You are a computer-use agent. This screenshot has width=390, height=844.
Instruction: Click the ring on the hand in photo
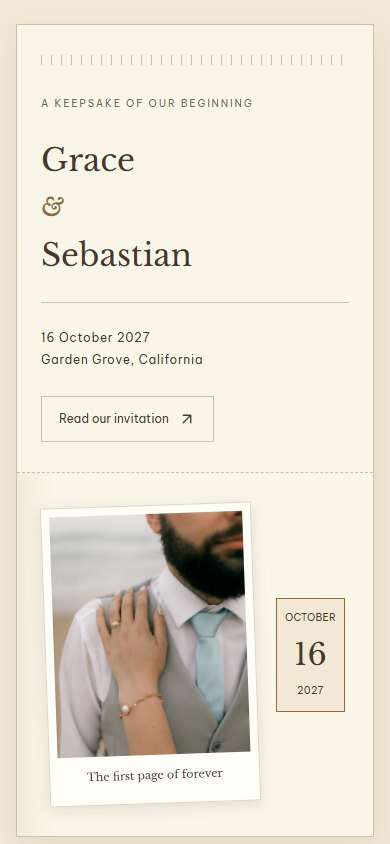click(115, 624)
